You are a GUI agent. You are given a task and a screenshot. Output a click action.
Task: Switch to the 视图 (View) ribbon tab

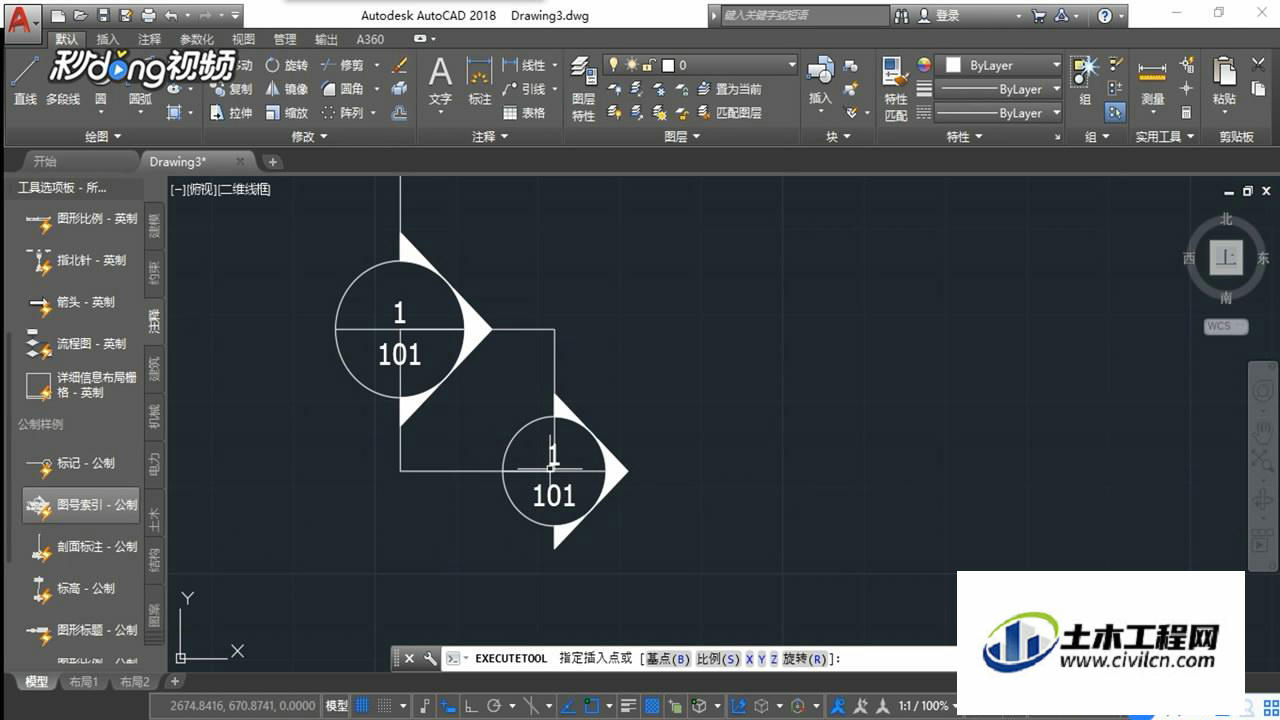coord(243,40)
